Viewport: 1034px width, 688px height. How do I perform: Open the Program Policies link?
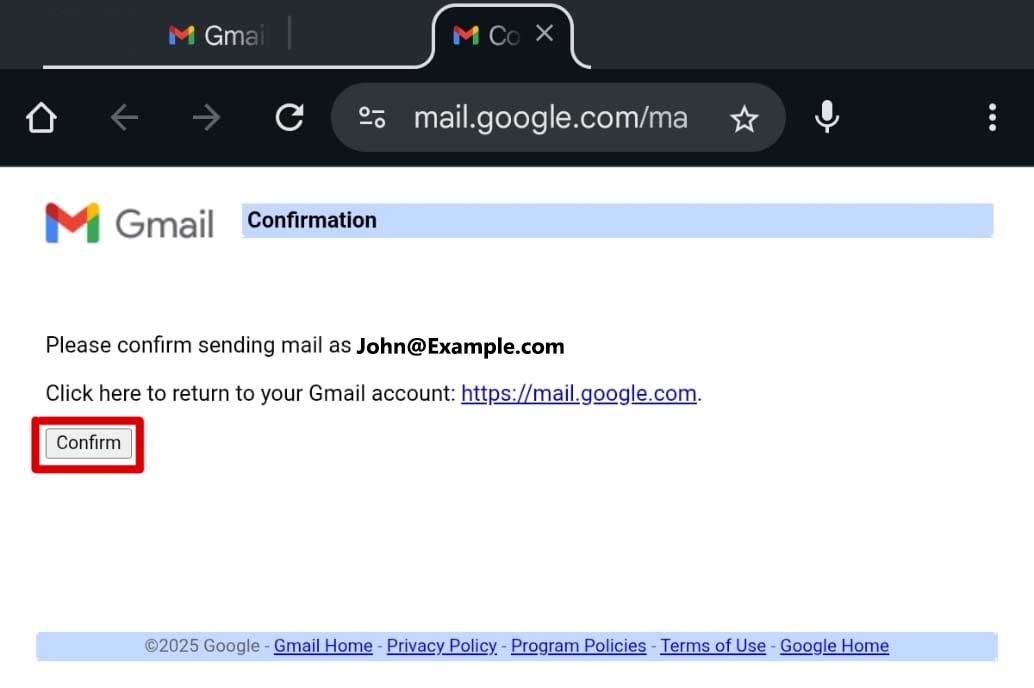tap(578, 646)
